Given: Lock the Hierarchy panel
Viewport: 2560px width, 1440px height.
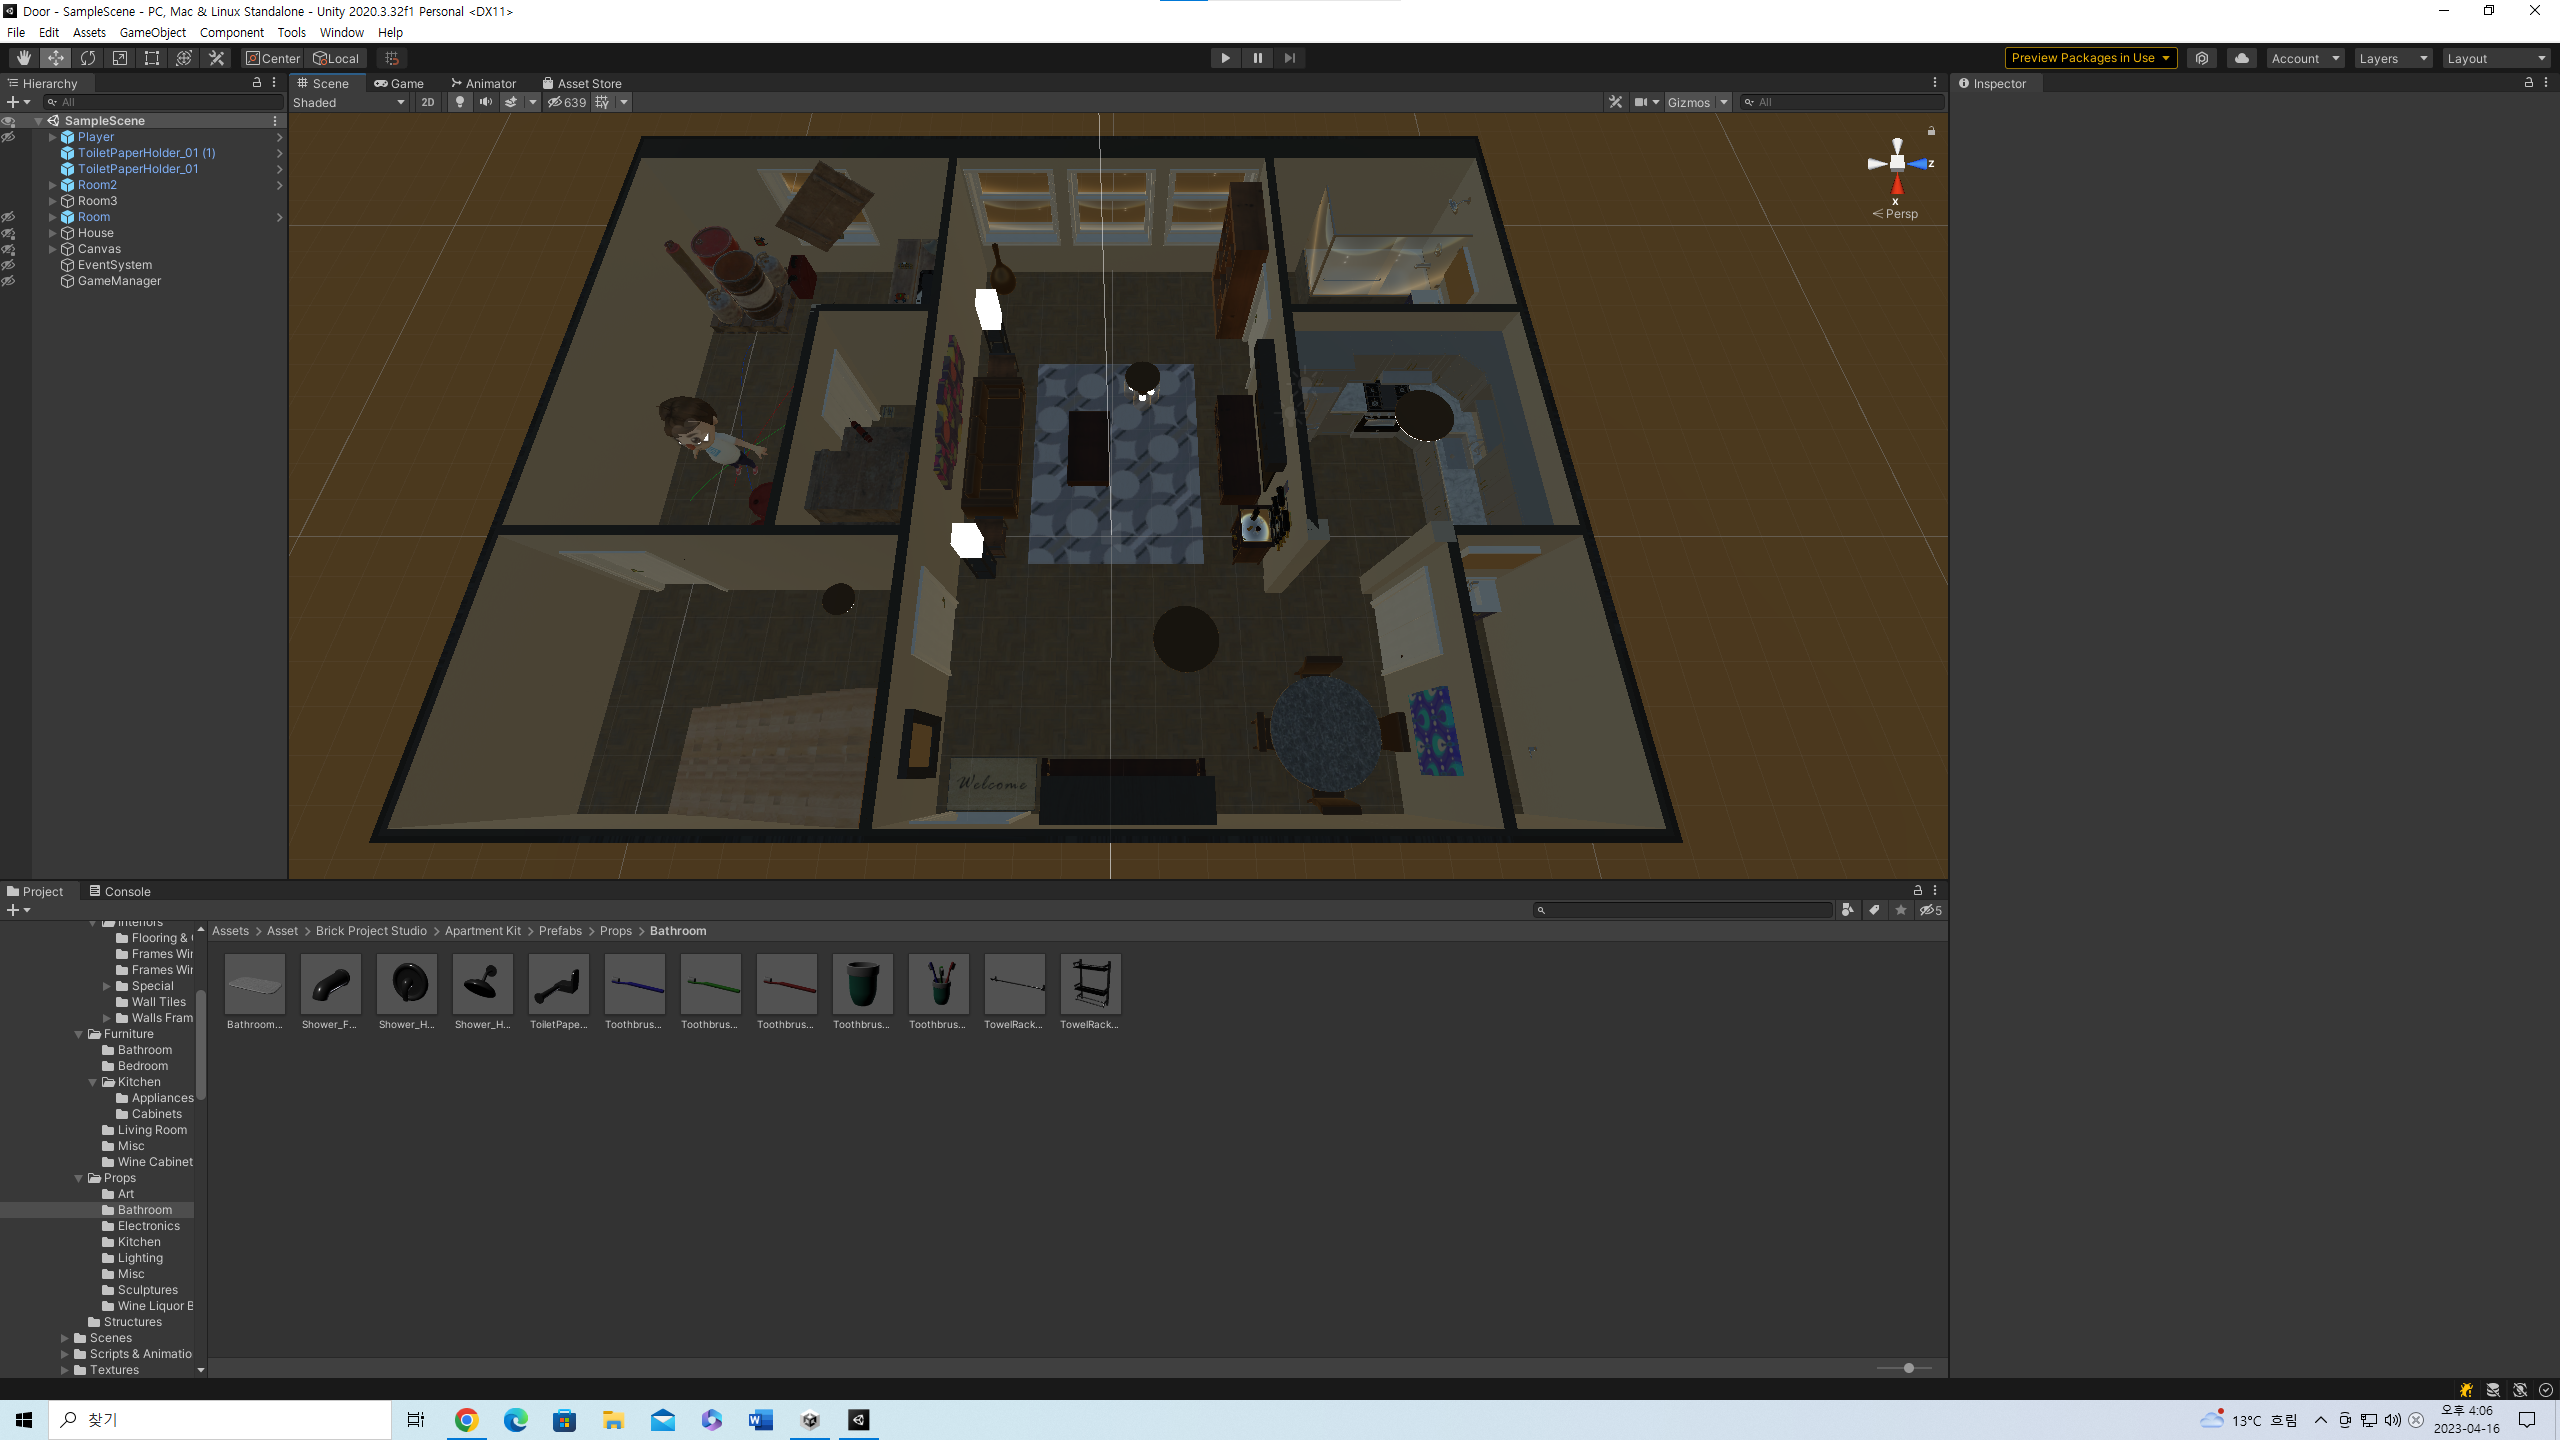Looking at the screenshot, I should click(x=257, y=83).
